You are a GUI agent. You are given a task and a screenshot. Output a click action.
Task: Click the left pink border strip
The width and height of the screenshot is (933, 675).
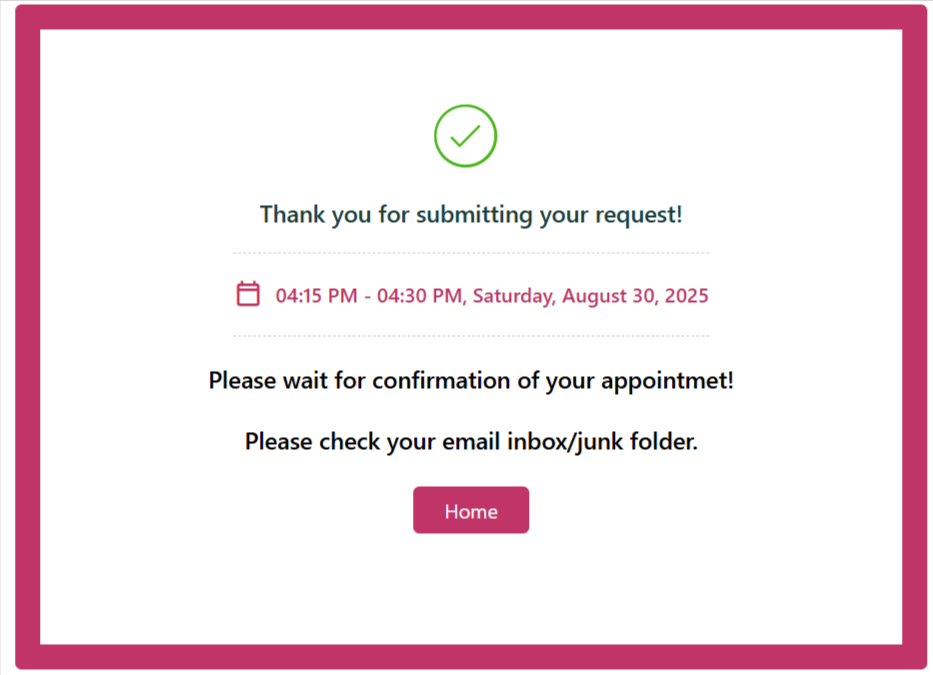tap(27, 337)
